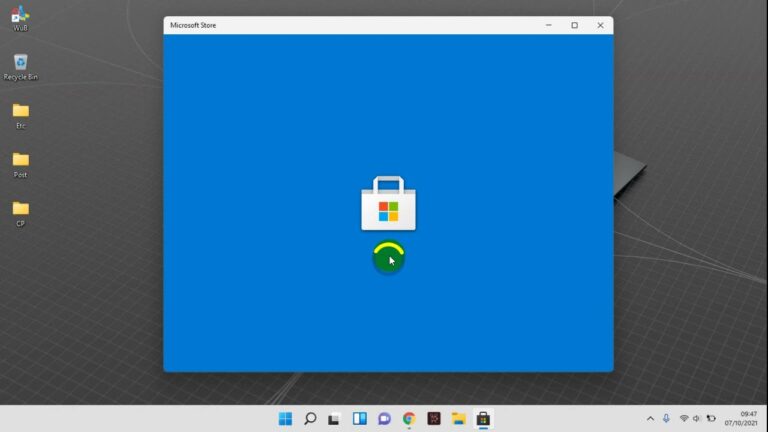This screenshot has height=432, width=768.
Task: Open the dark red app on taskbar
Action: (434, 419)
